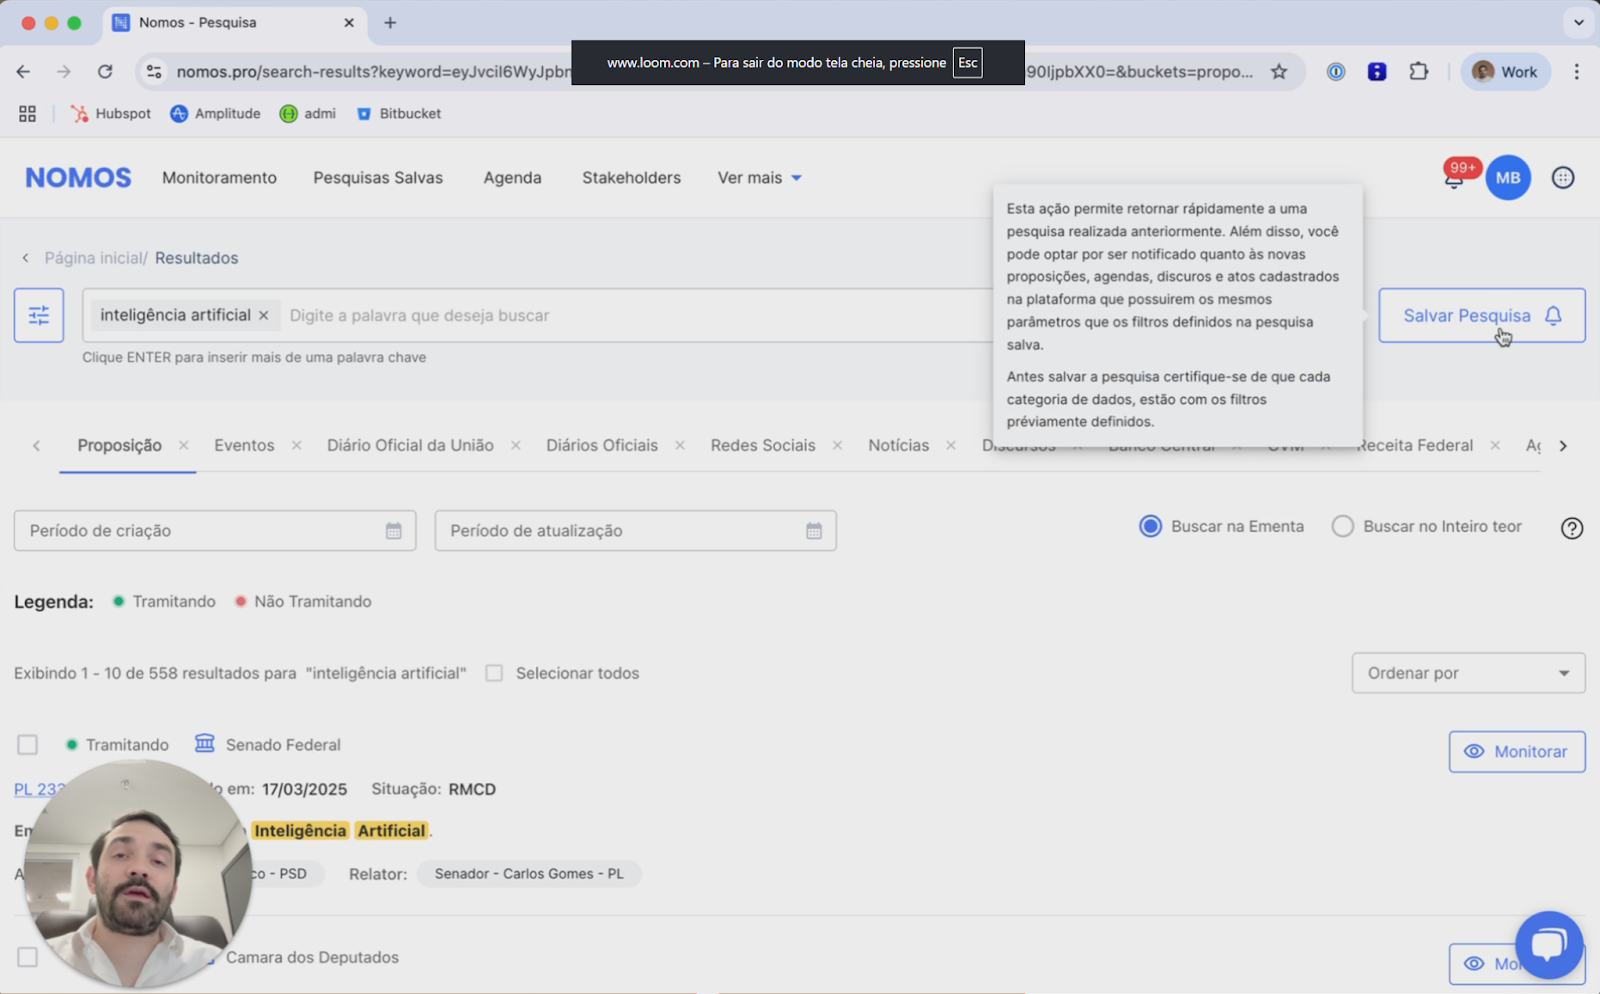Image resolution: width=1600 pixels, height=994 pixels.
Task: Open the help question mark icon
Action: [1572, 528]
